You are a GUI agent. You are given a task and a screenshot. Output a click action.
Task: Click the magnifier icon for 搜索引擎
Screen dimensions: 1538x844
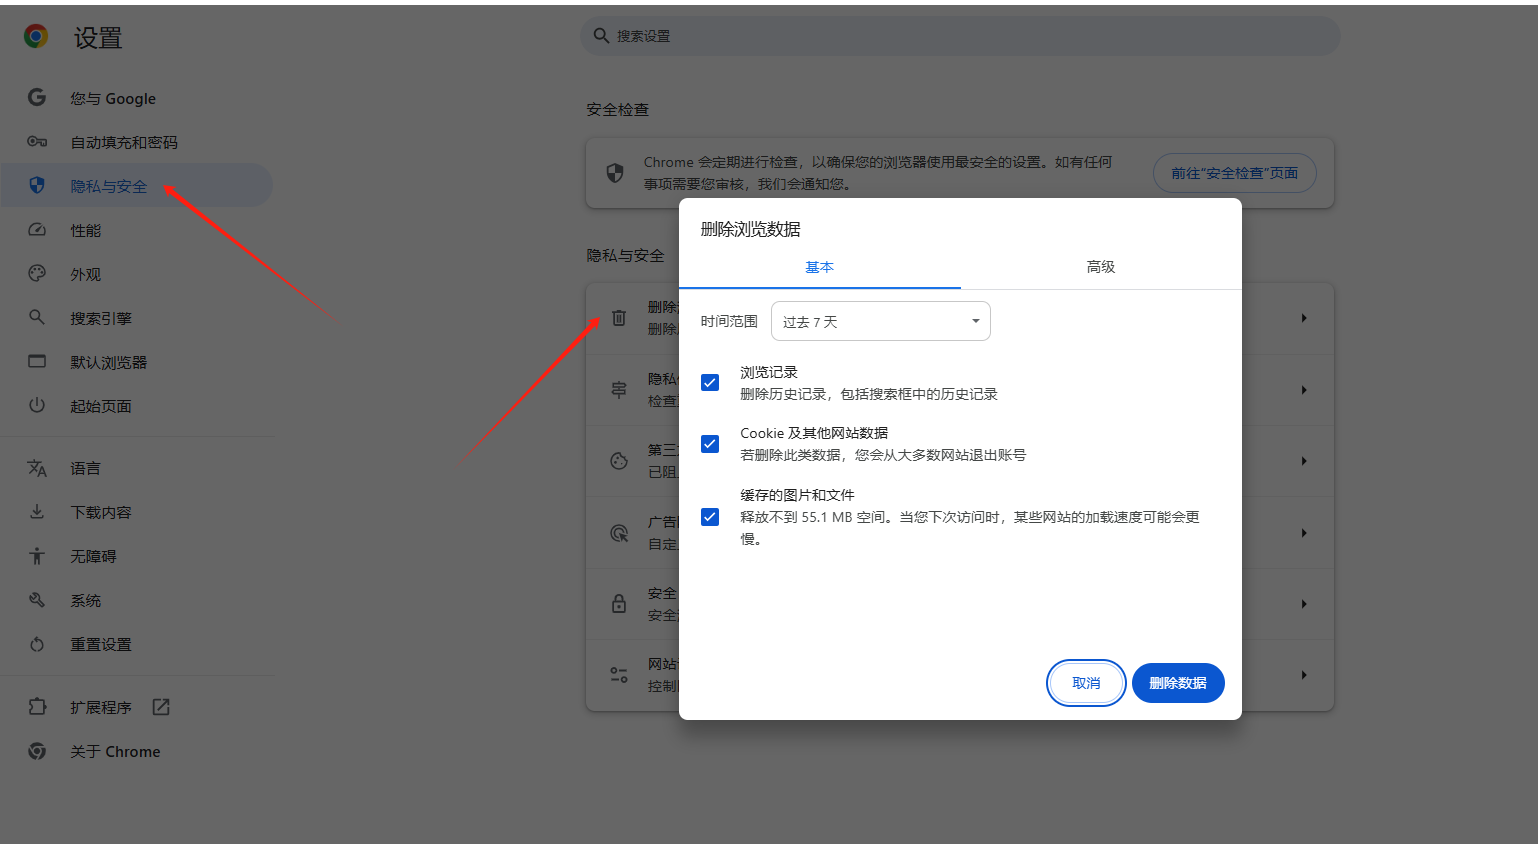pos(37,317)
